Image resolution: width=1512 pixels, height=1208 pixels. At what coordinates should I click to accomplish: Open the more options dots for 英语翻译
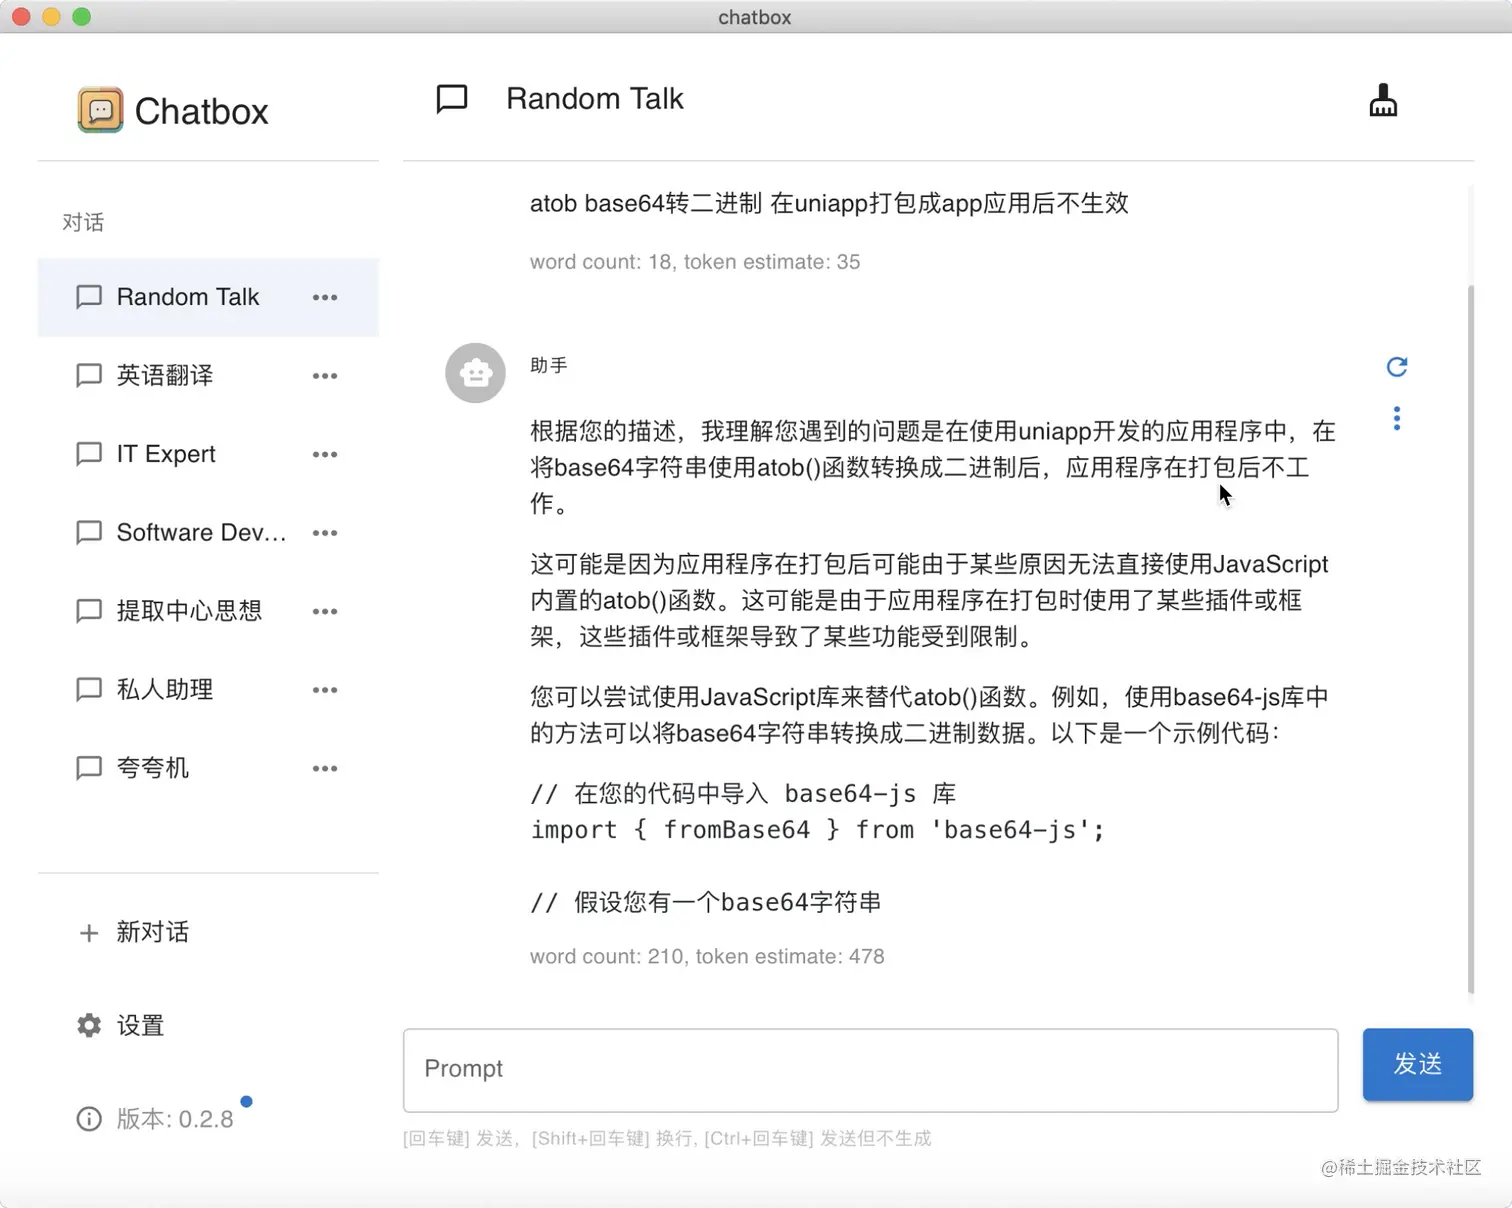pos(325,376)
